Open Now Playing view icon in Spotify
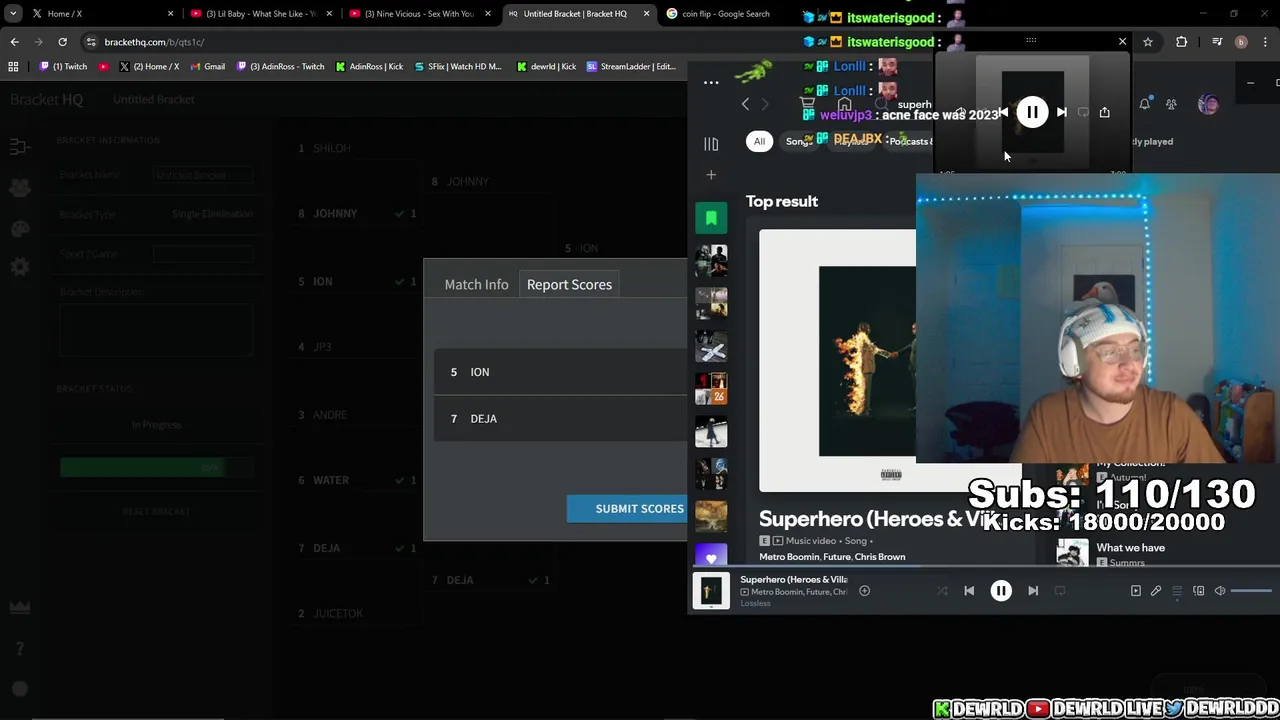The image size is (1280, 720). [1136, 591]
